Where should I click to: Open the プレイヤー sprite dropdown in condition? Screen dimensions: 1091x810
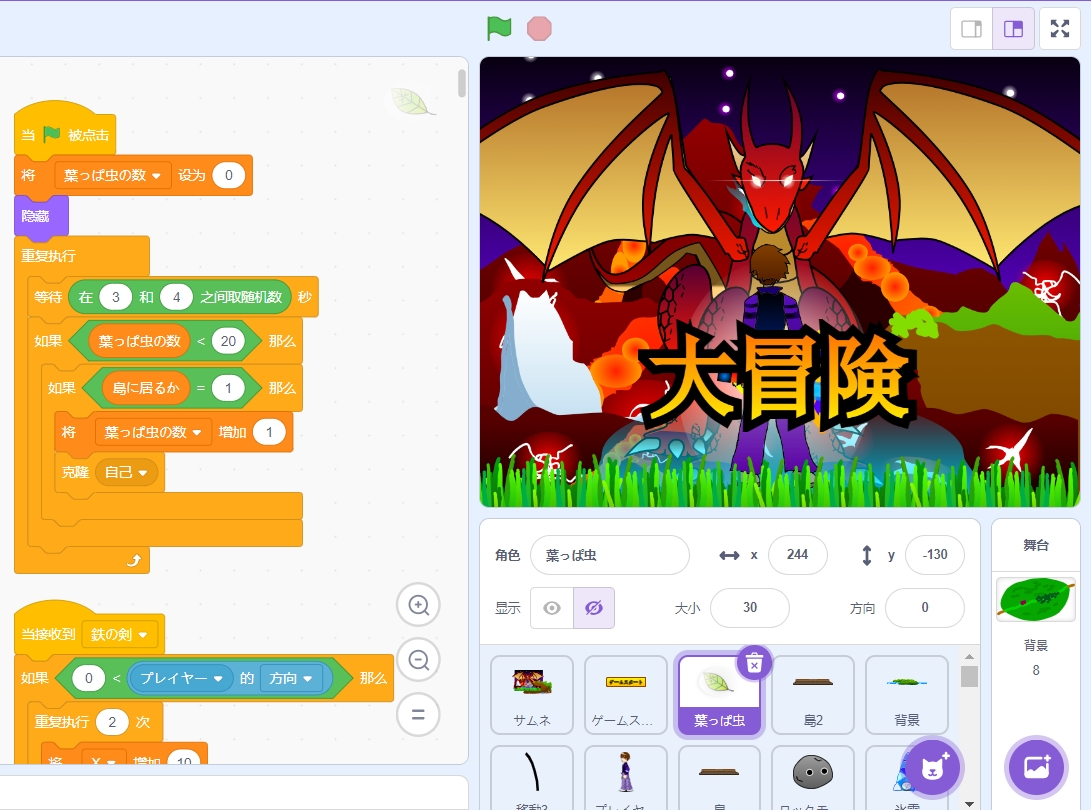[x=180, y=678]
